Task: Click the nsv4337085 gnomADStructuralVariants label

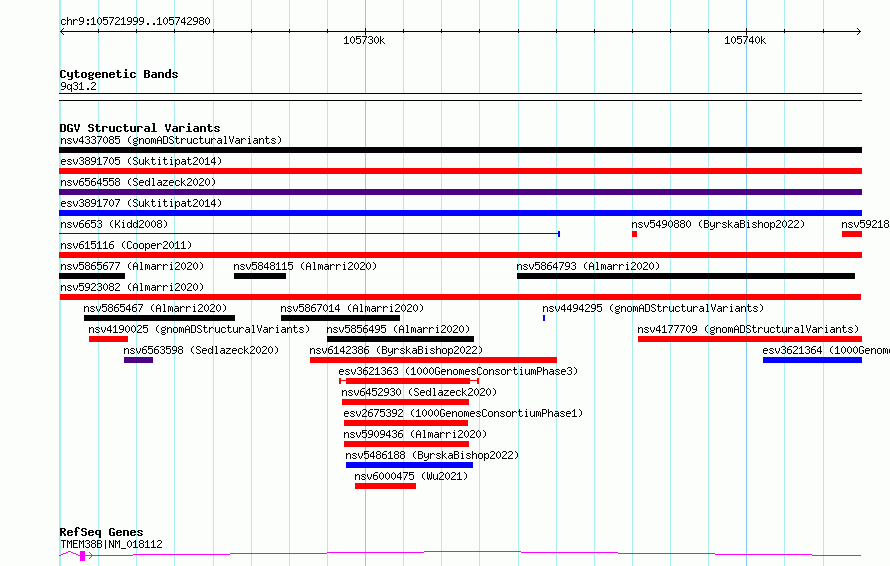Action: [171, 140]
